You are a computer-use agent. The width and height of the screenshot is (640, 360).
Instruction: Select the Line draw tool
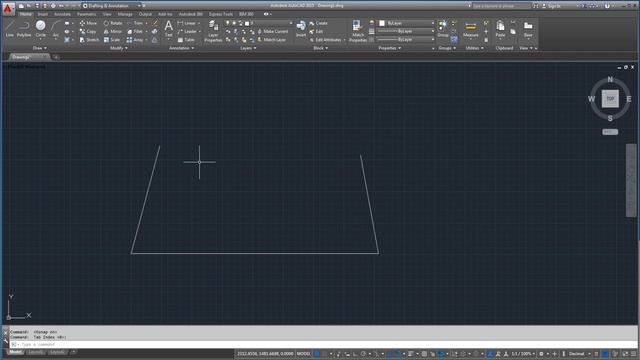click(9, 29)
